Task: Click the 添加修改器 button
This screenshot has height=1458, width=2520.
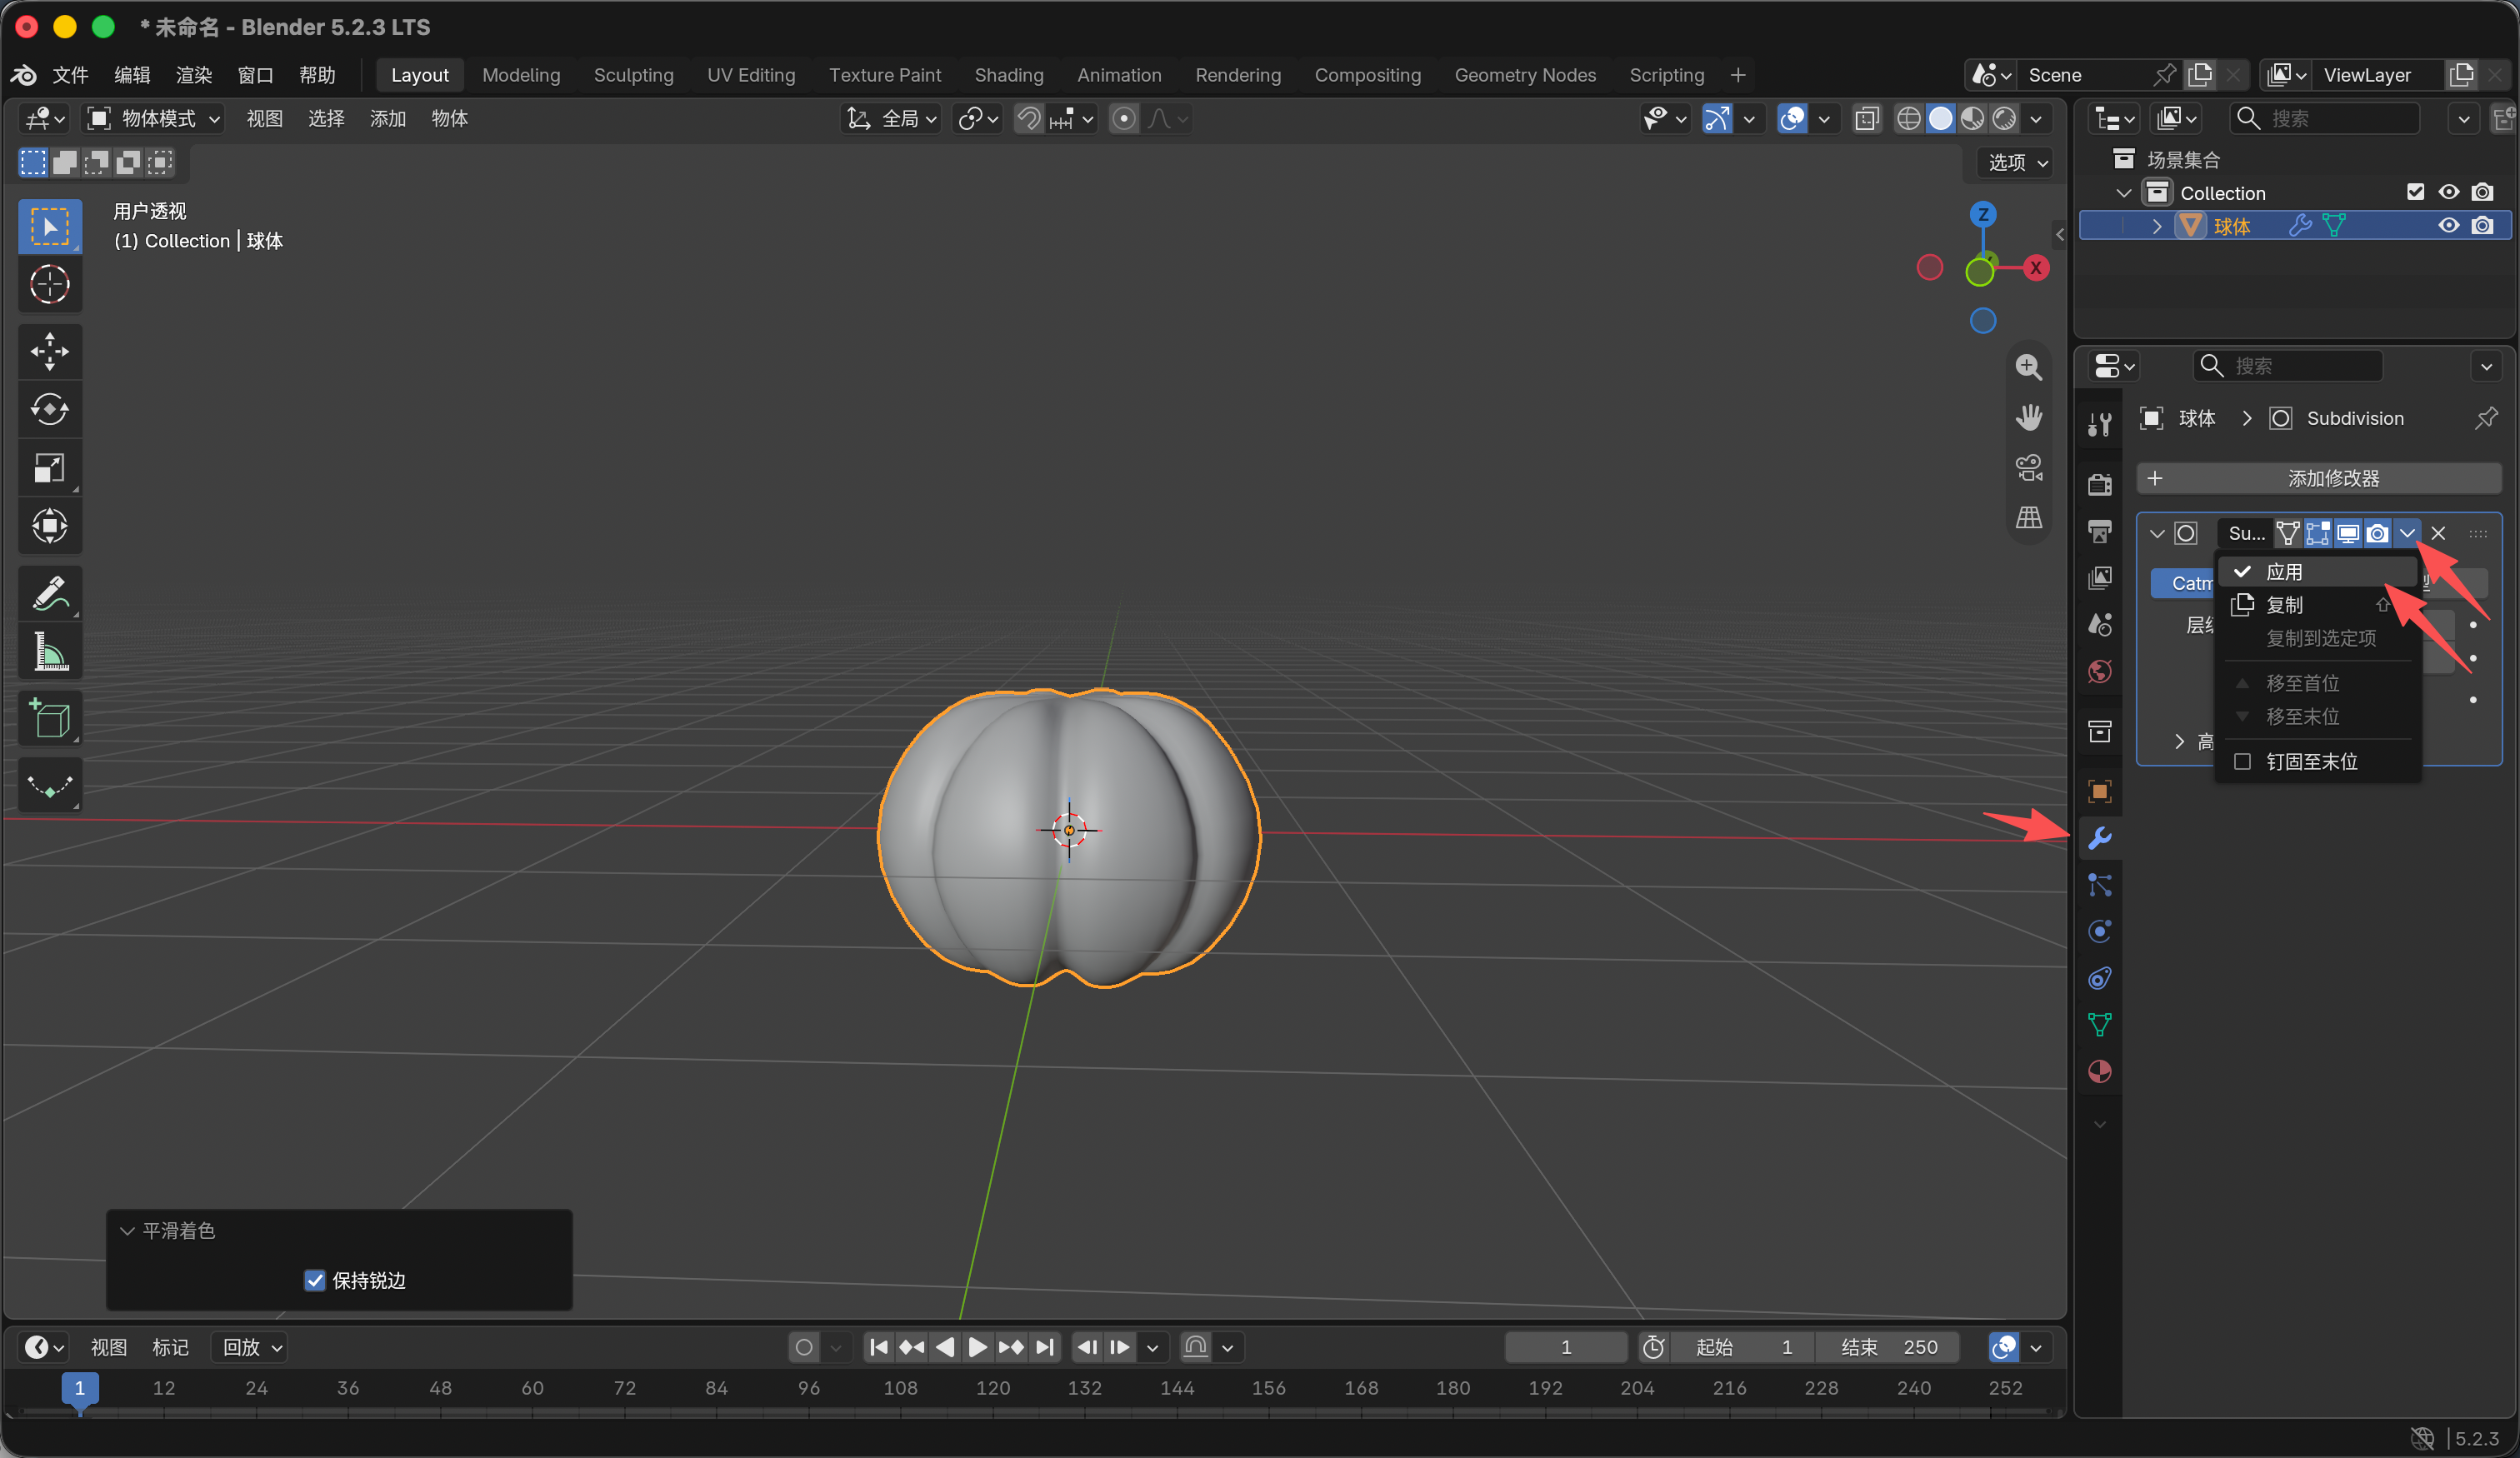Action: click(2318, 478)
